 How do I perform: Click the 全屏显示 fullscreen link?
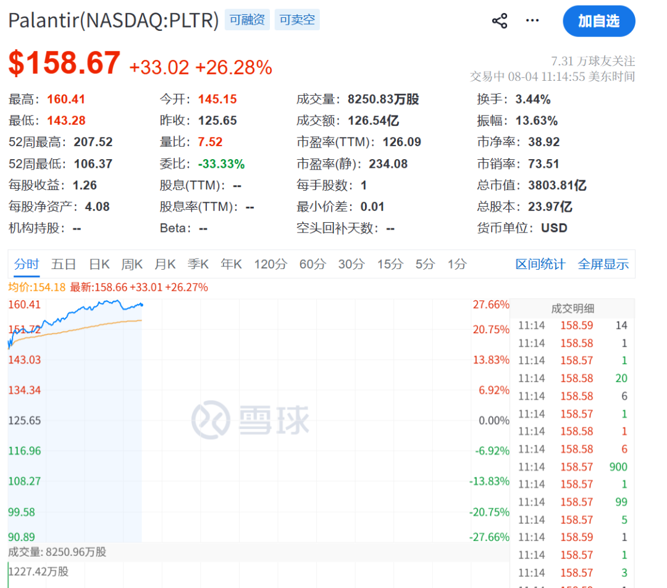click(603, 264)
